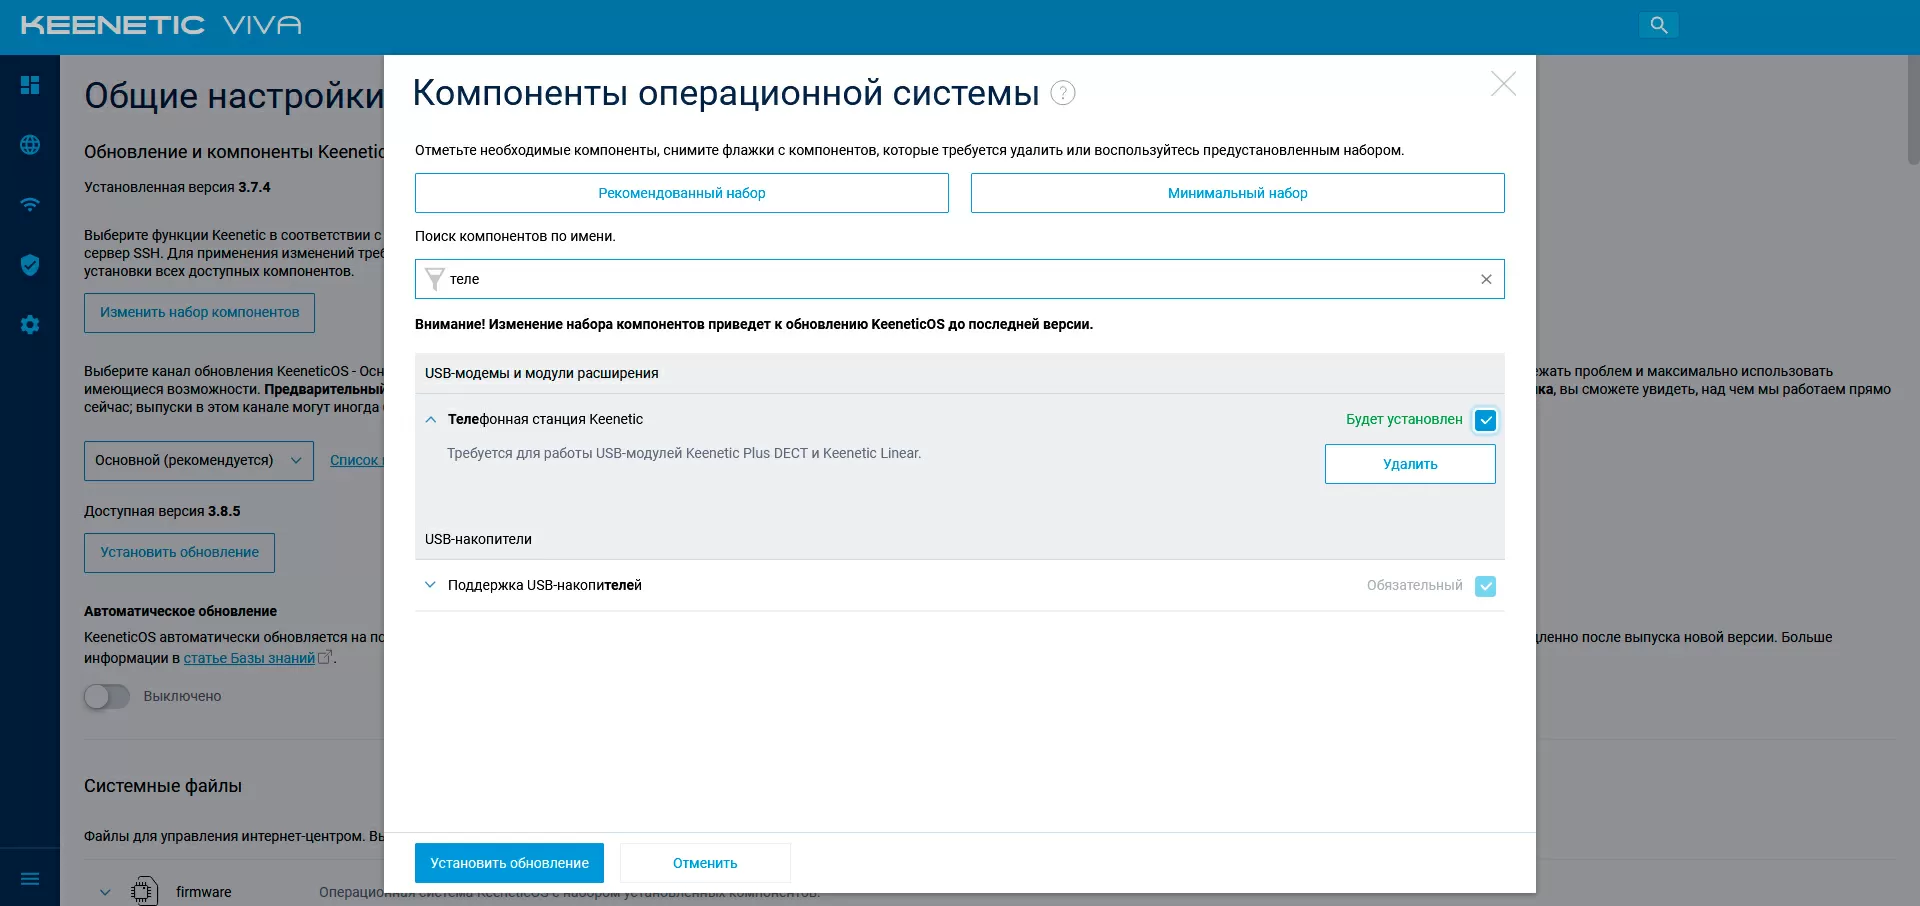The height and width of the screenshot is (906, 1920).
Task: Open the Основной (рекомендуется) update channel dropdown
Action: point(199,461)
